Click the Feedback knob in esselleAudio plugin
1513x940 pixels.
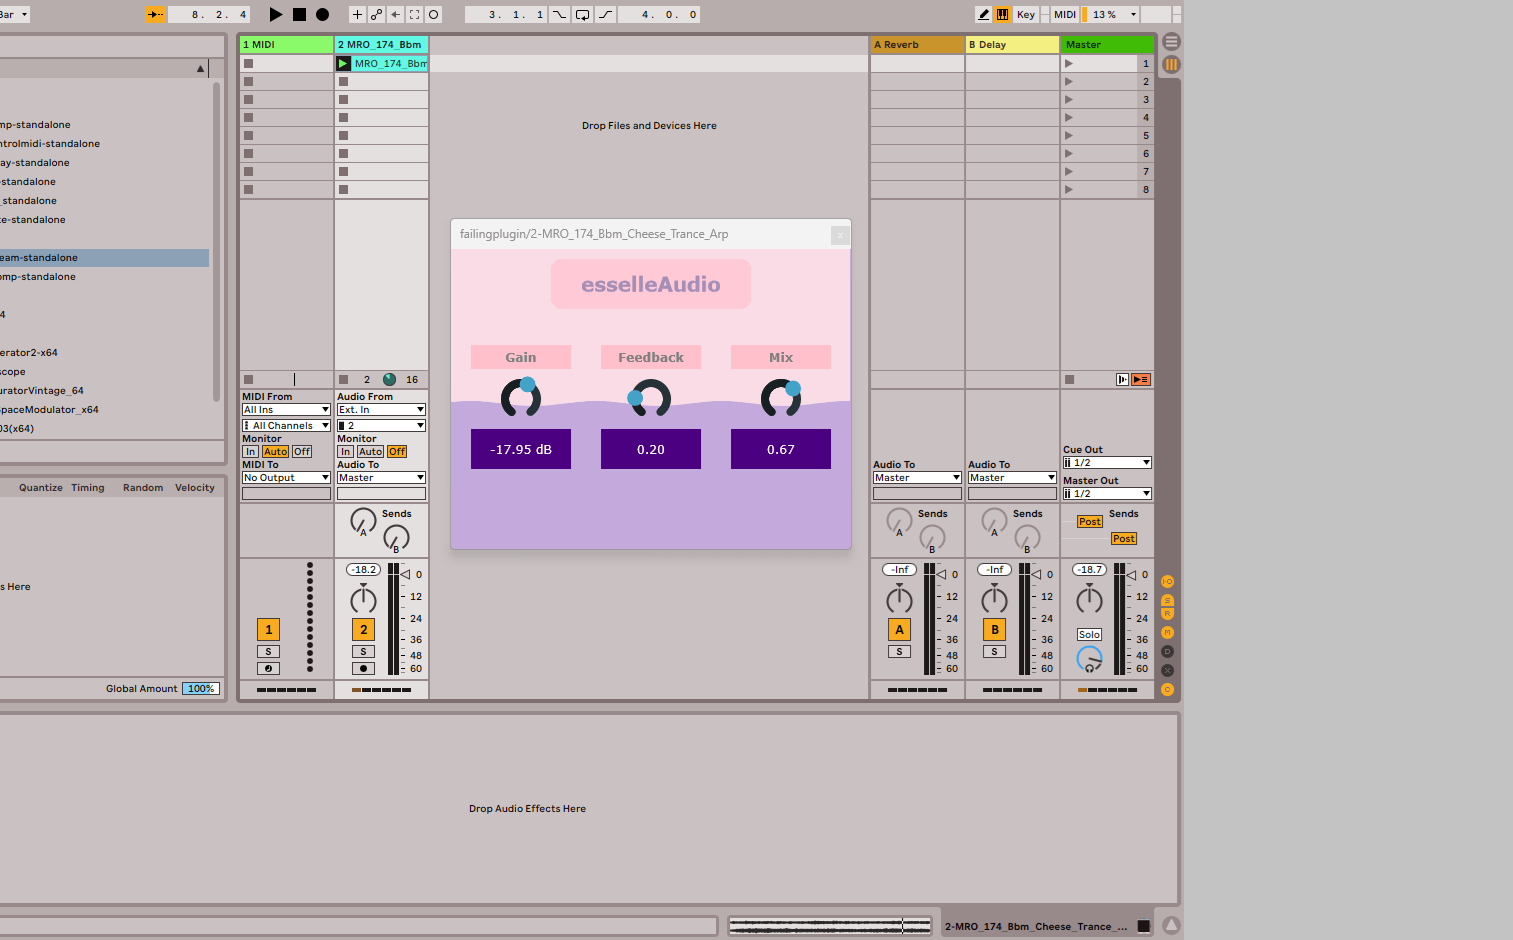[651, 398]
